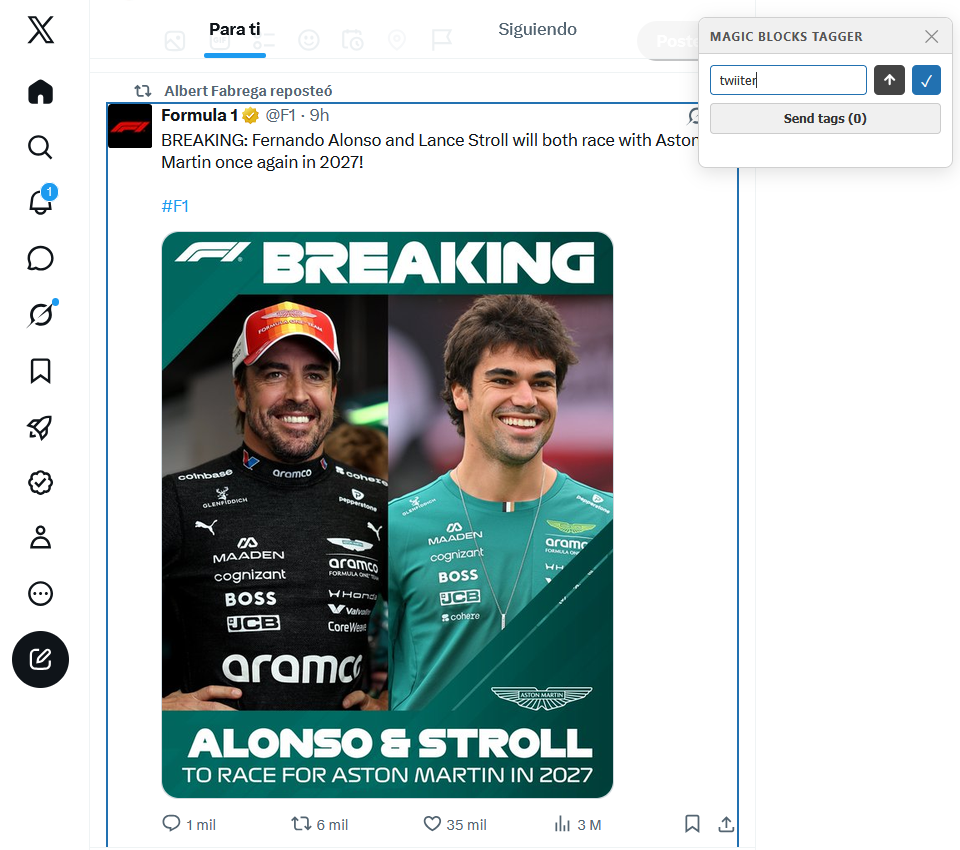Click the compose post button
Screen dimensions: 960x850
click(x=40, y=660)
